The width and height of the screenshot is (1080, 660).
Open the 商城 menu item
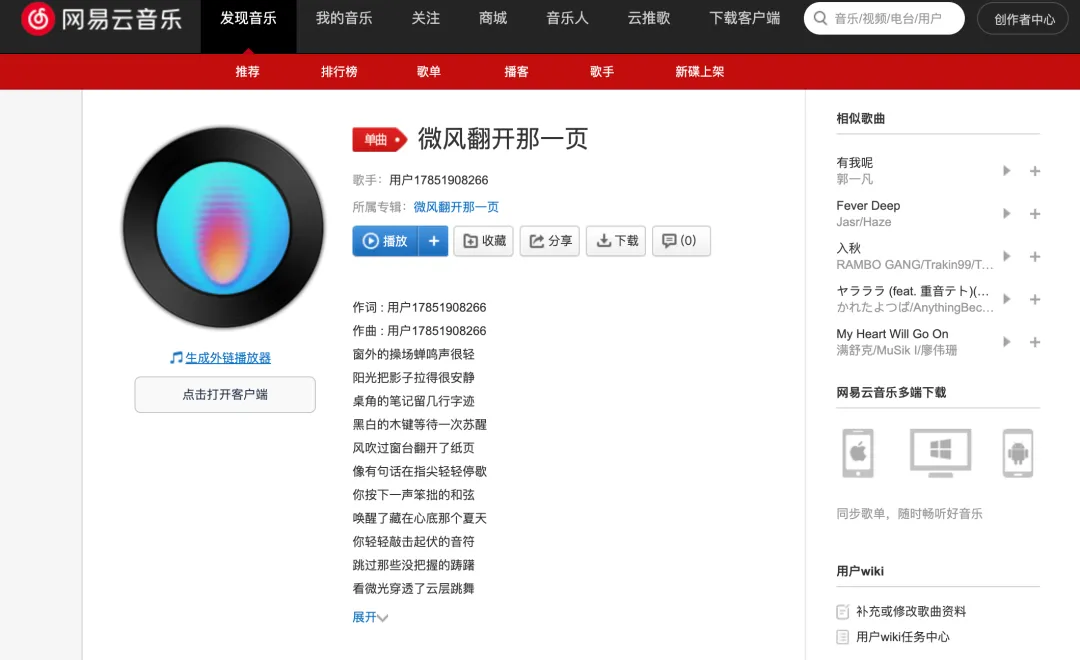pyautogui.click(x=493, y=19)
